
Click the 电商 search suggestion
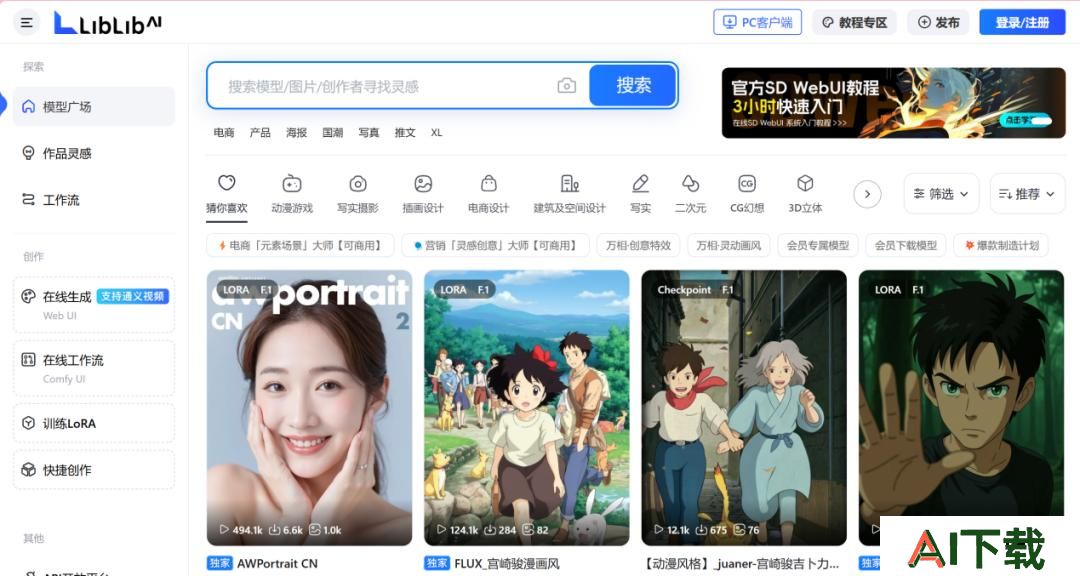(224, 132)
